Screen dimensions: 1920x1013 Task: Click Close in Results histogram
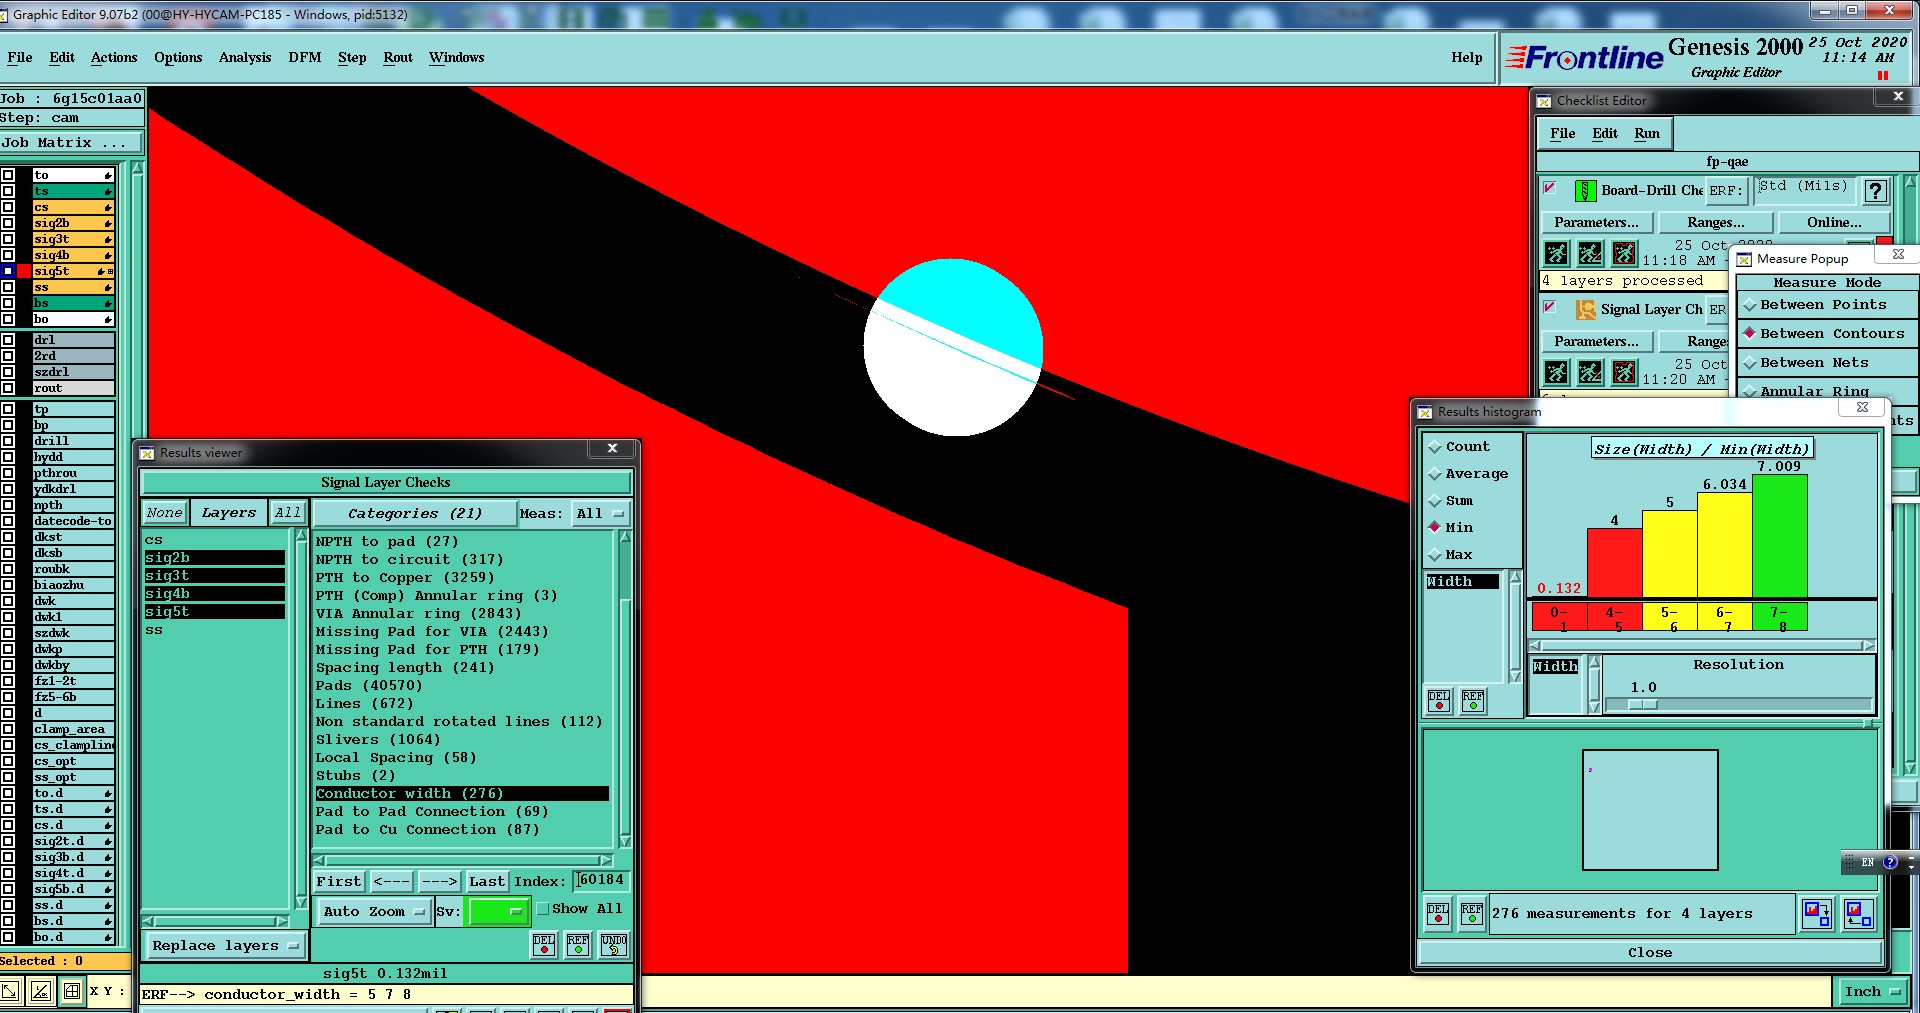[x=1650, y=953]
